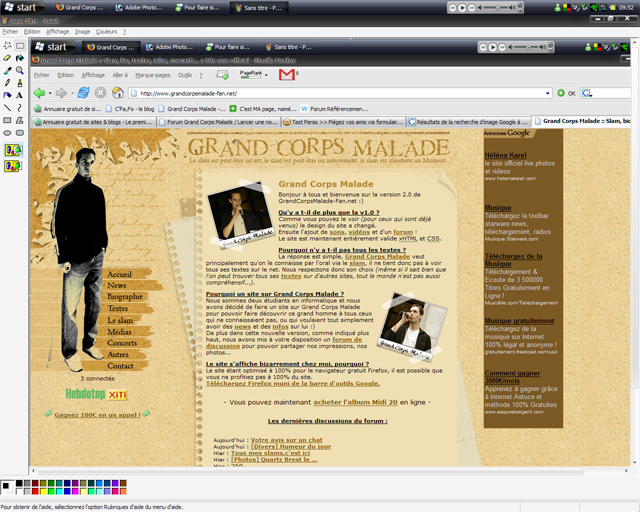The width and height of the screenshot is (640, 512).
Task: Pick the Eraser tool in Paint
Action: [7, 58]
